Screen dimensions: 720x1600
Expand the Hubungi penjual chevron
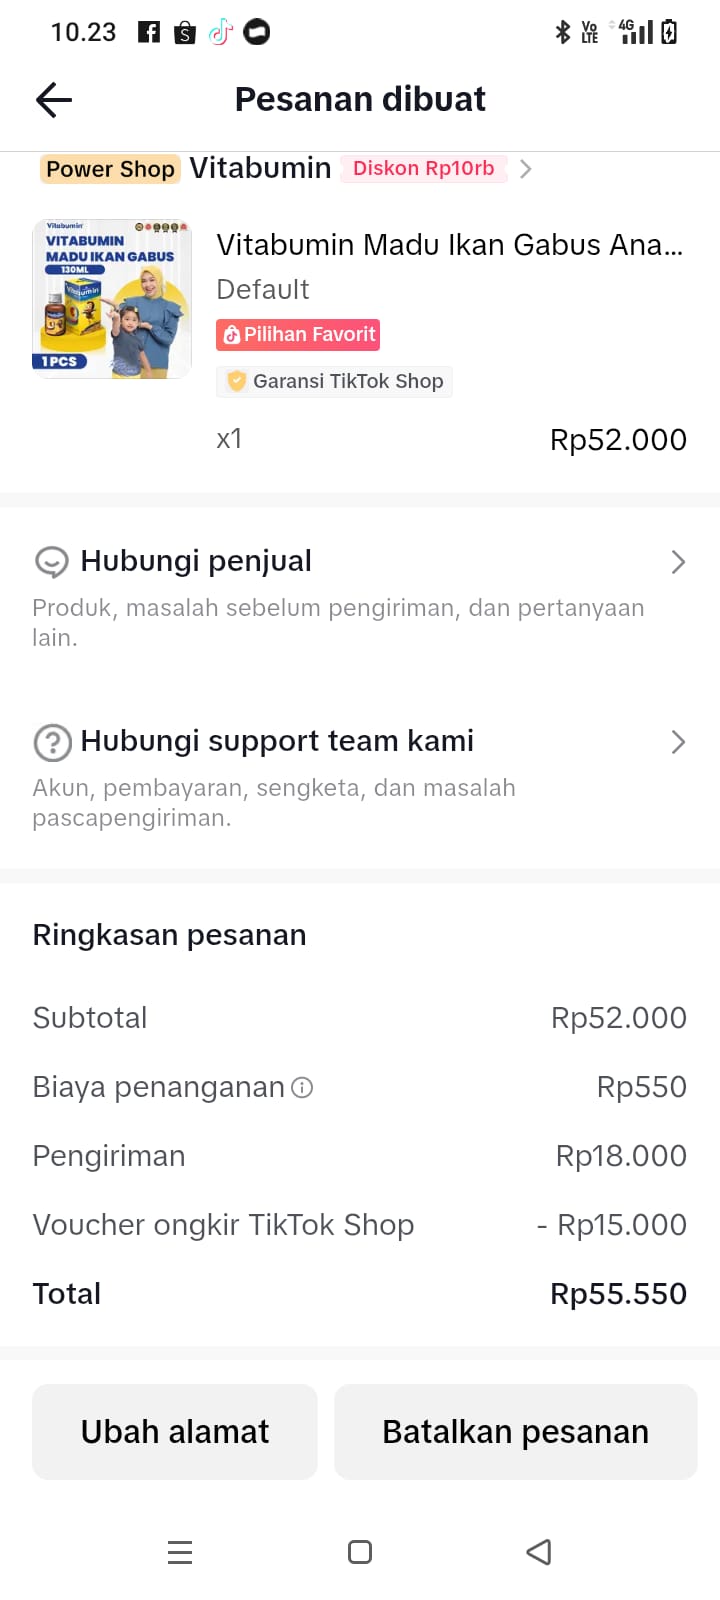pyautogui.click(x=678, y=562)
